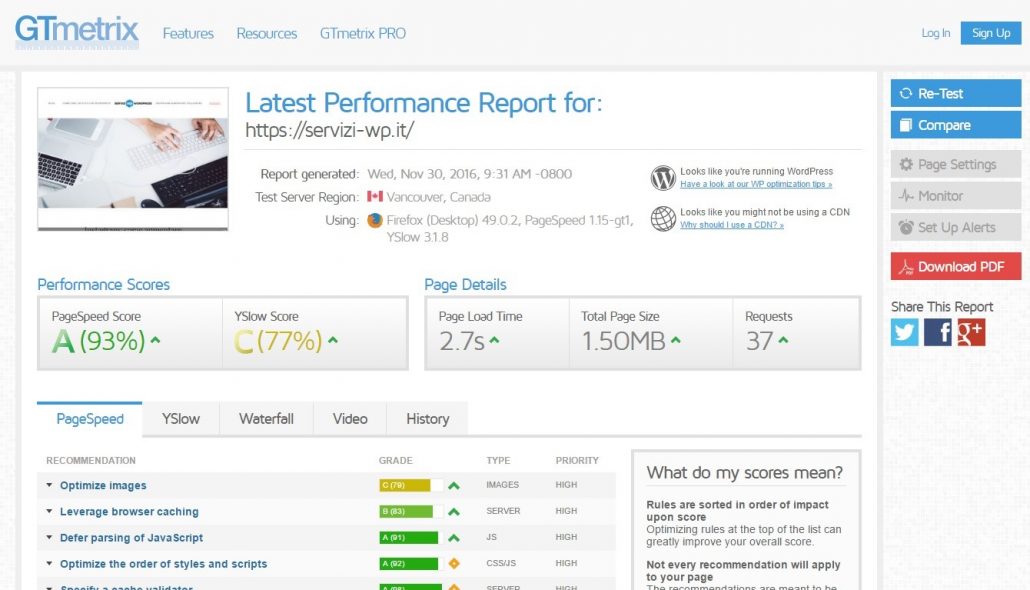This screenshot has height=590, width=1030.
Task: Open the Video tab
Action: (350, 419)
